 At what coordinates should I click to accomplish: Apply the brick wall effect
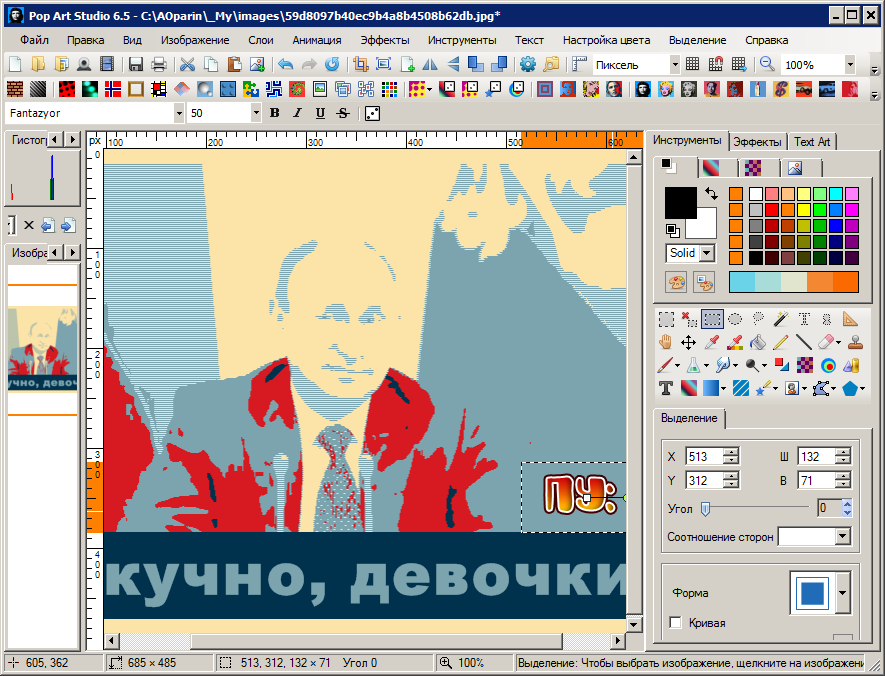point(15,89)
